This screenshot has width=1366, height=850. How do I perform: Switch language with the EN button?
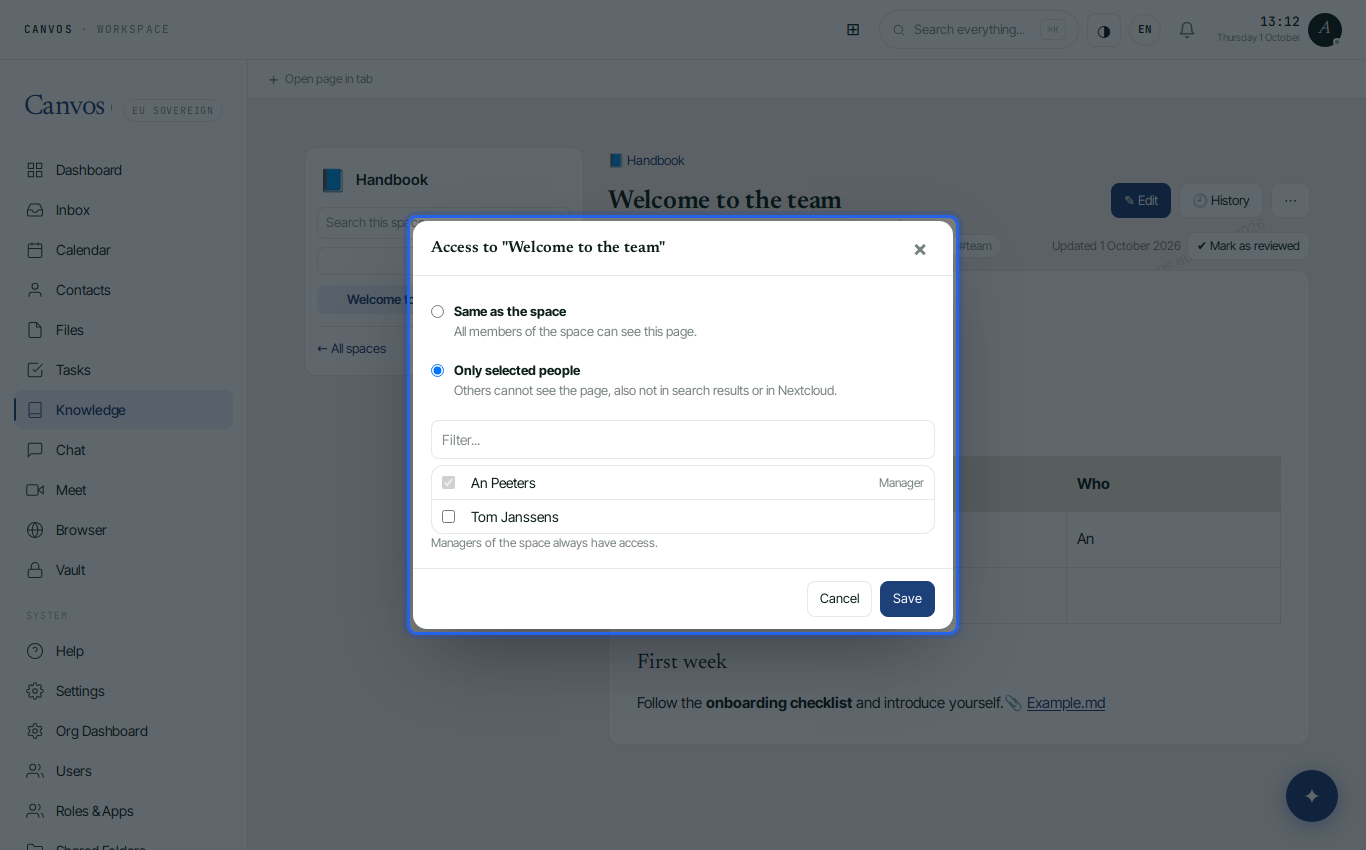1145,30
